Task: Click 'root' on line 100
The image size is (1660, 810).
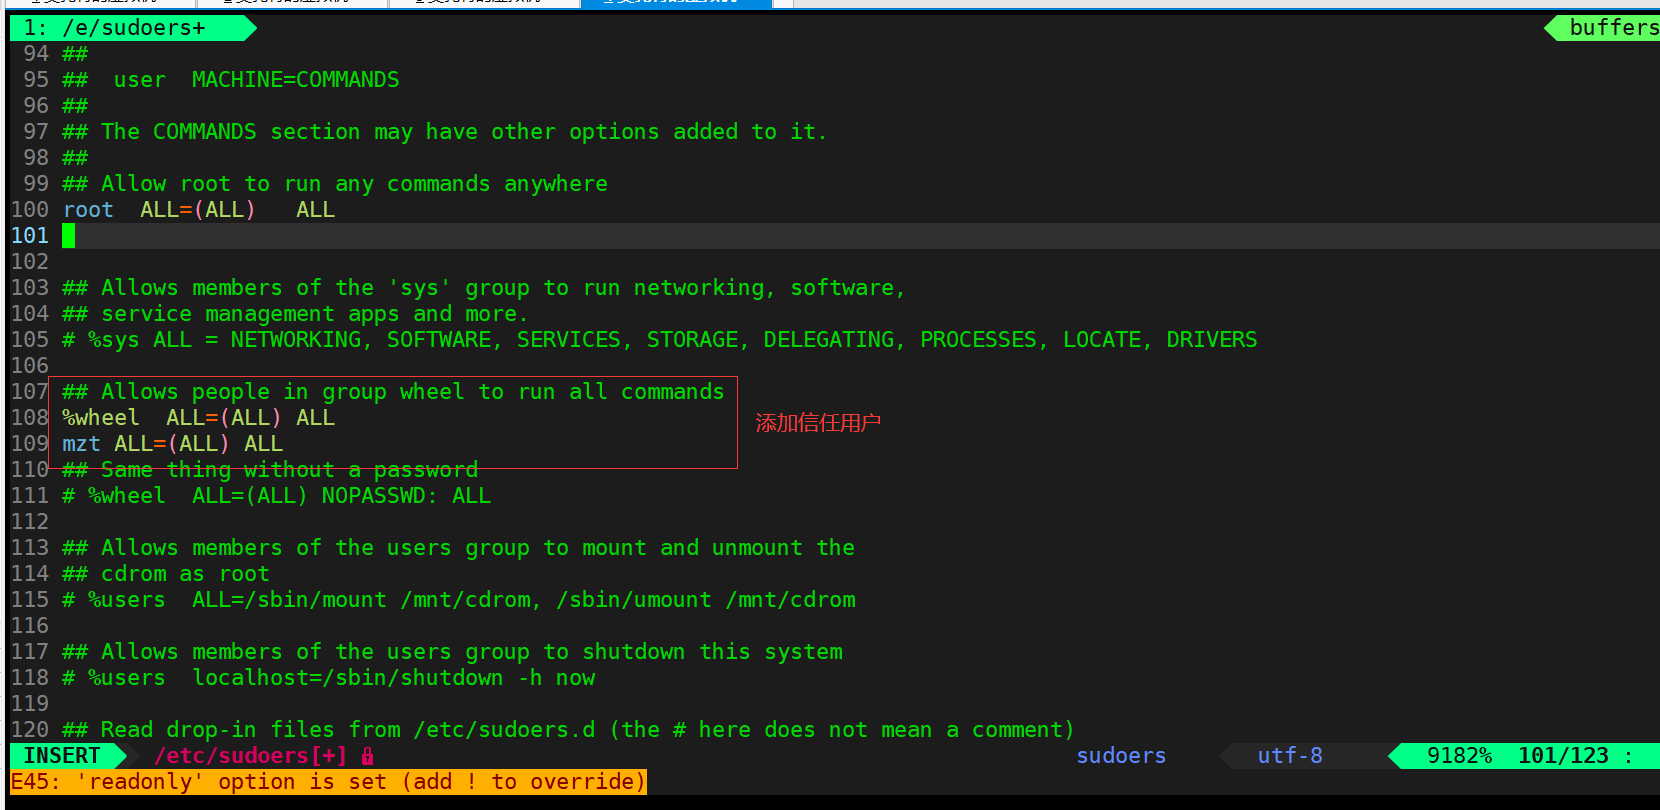Action: (x=88, y=210)
